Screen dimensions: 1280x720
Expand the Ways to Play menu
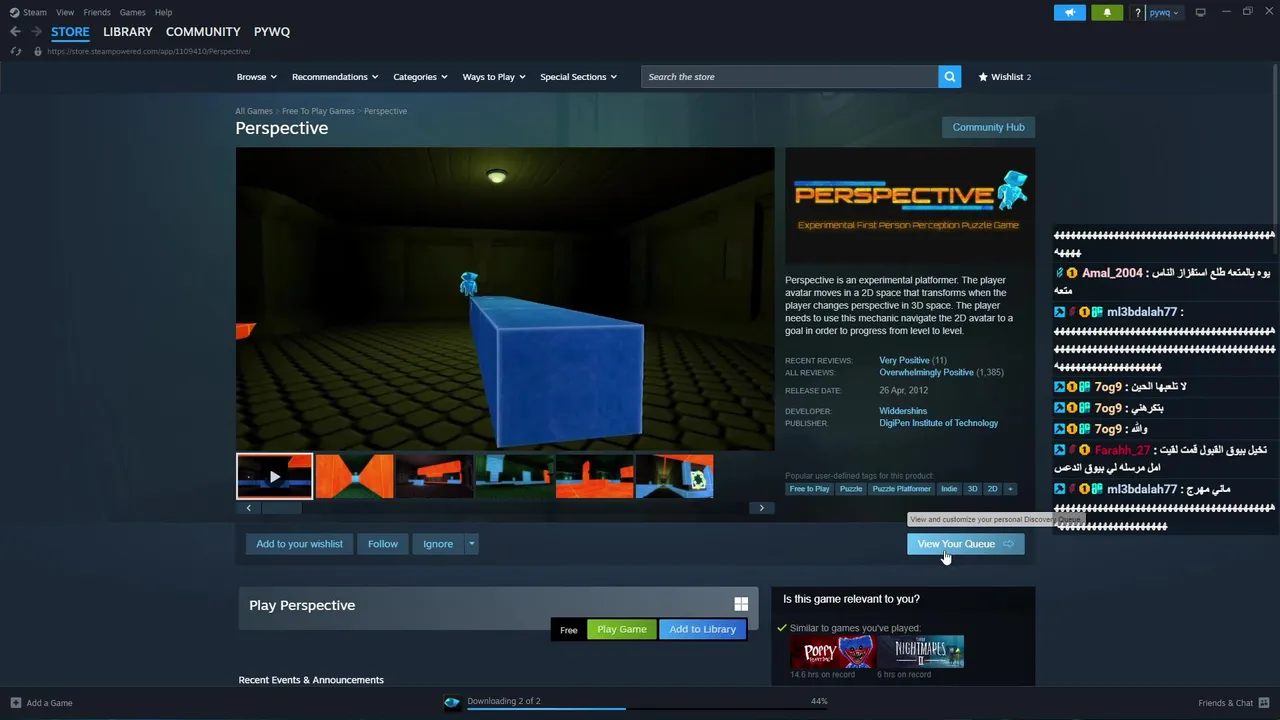(x=494, y=77)
